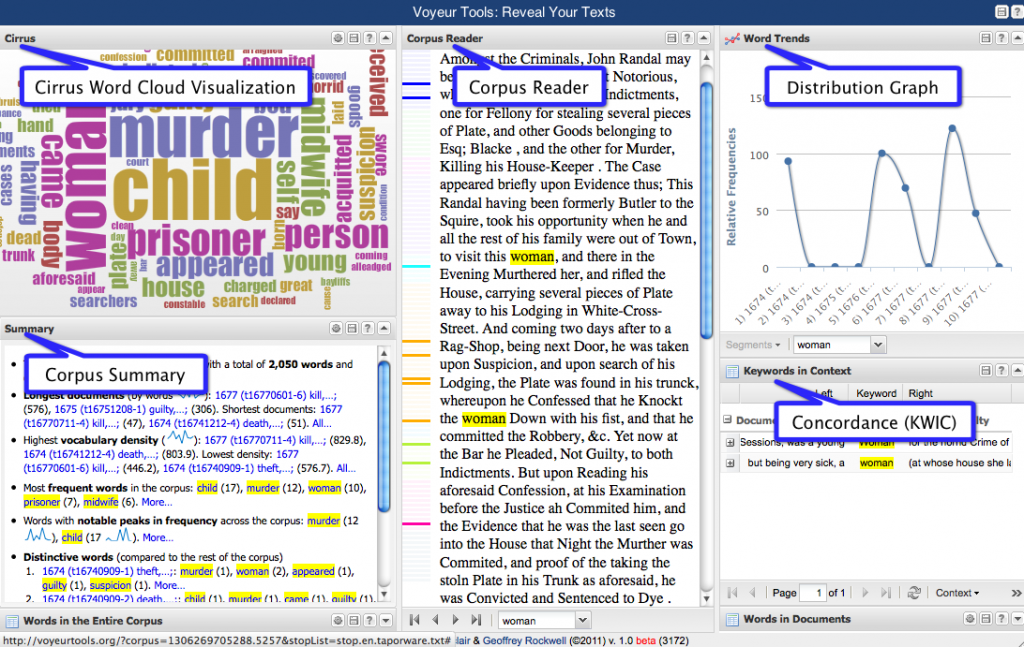
Task: Open Summary panel options gear
Action: pos(336,328)
